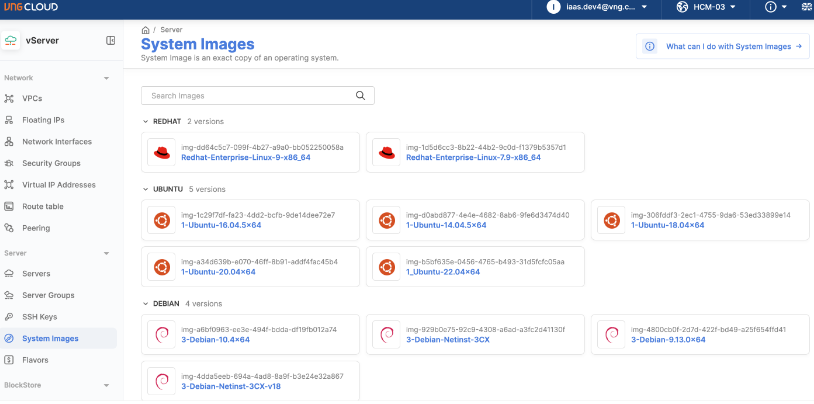Collapse the sidebar using panel toggle icon
This screenshot has width=814, height=404.
[110, 41]
